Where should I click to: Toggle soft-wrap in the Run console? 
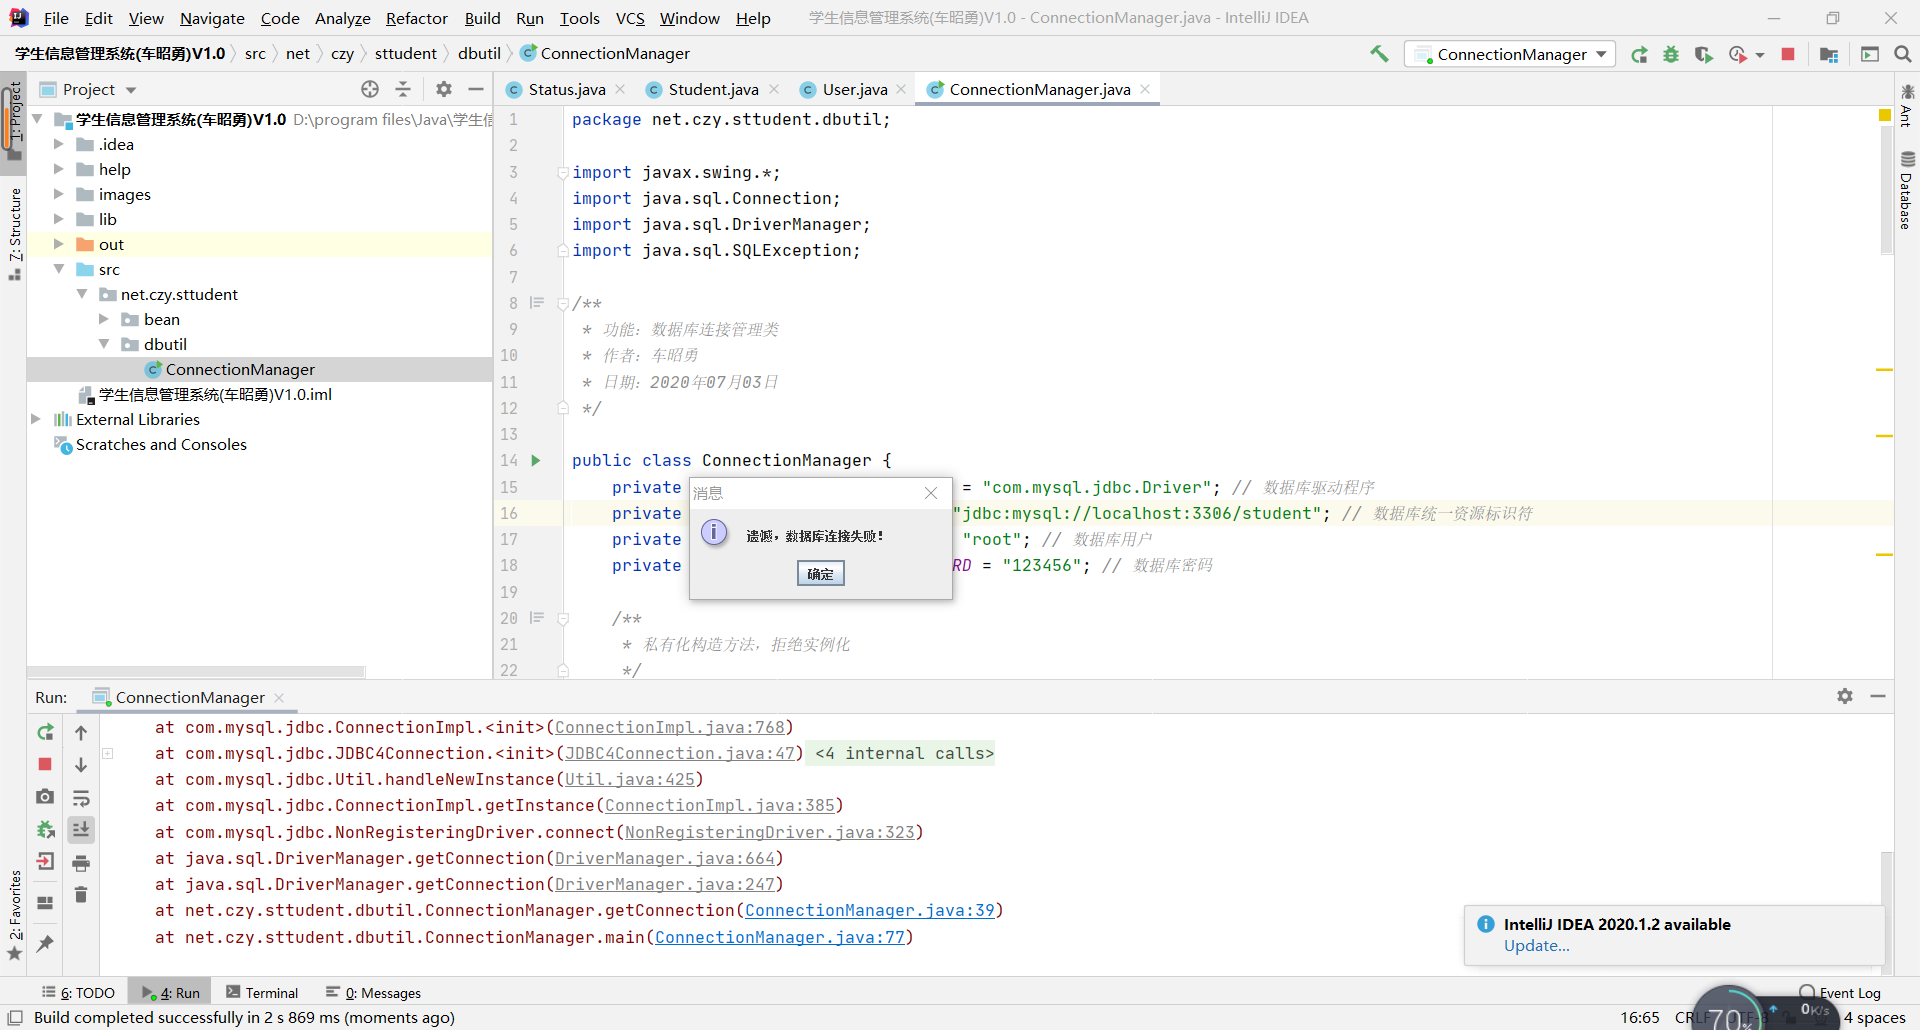click(x=81, y=798)
